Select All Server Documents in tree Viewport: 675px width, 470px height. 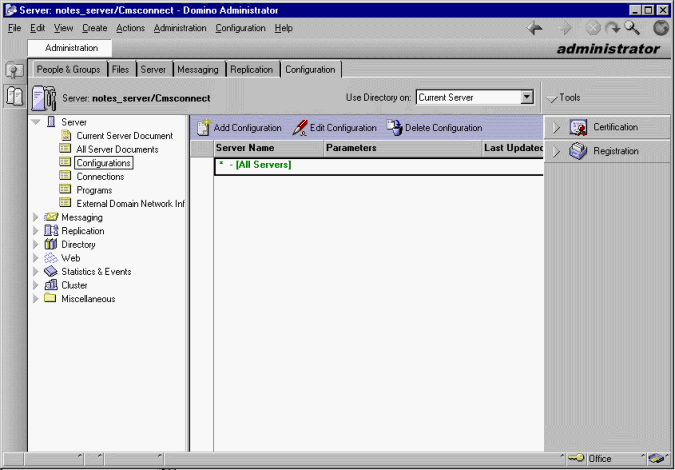(x=117, y=149)
